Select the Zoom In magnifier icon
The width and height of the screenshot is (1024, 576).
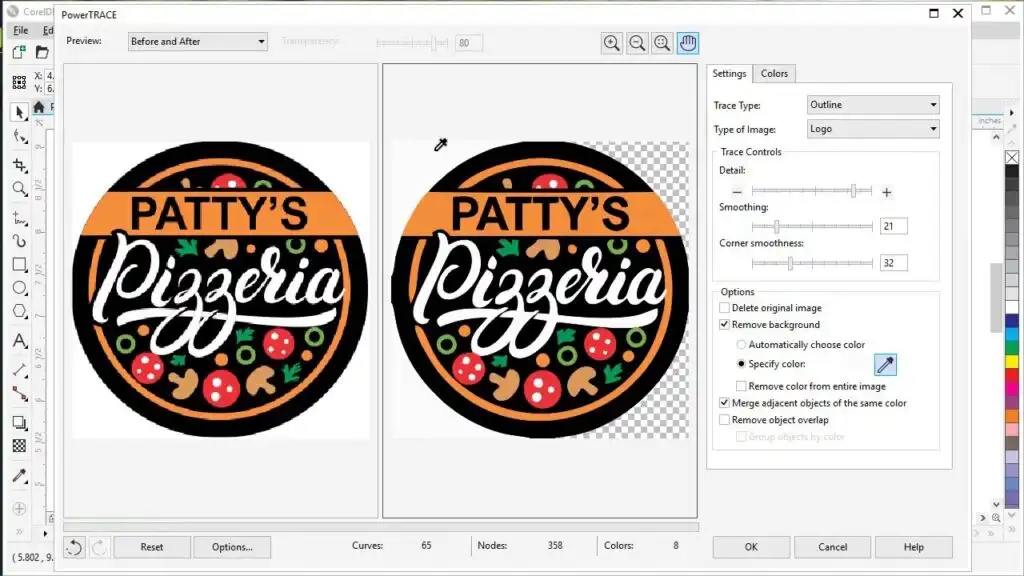[611, 42]
